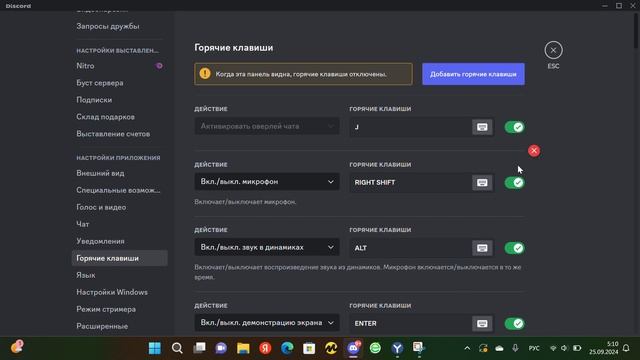640x360 pixels.
Task: Open Task View on taskbar
Action: click(199, 348)
